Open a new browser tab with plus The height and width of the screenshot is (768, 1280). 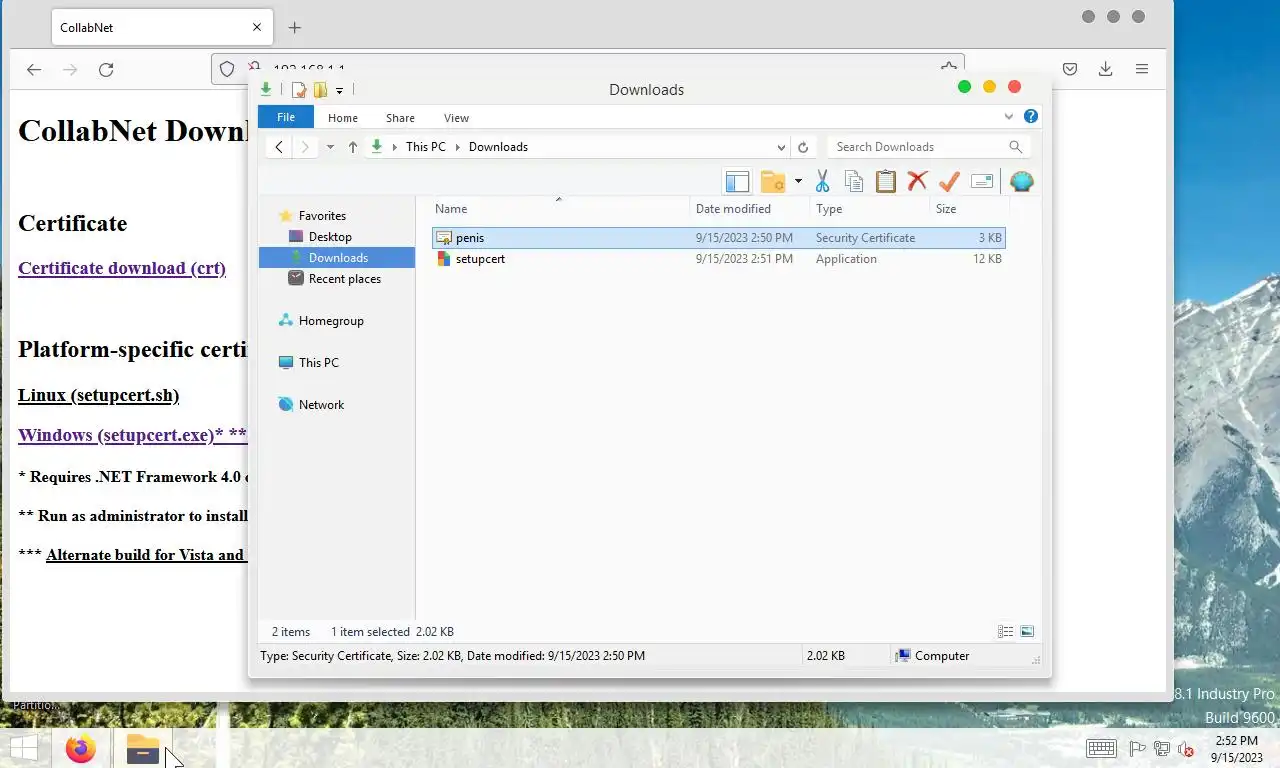coord(294,28)
